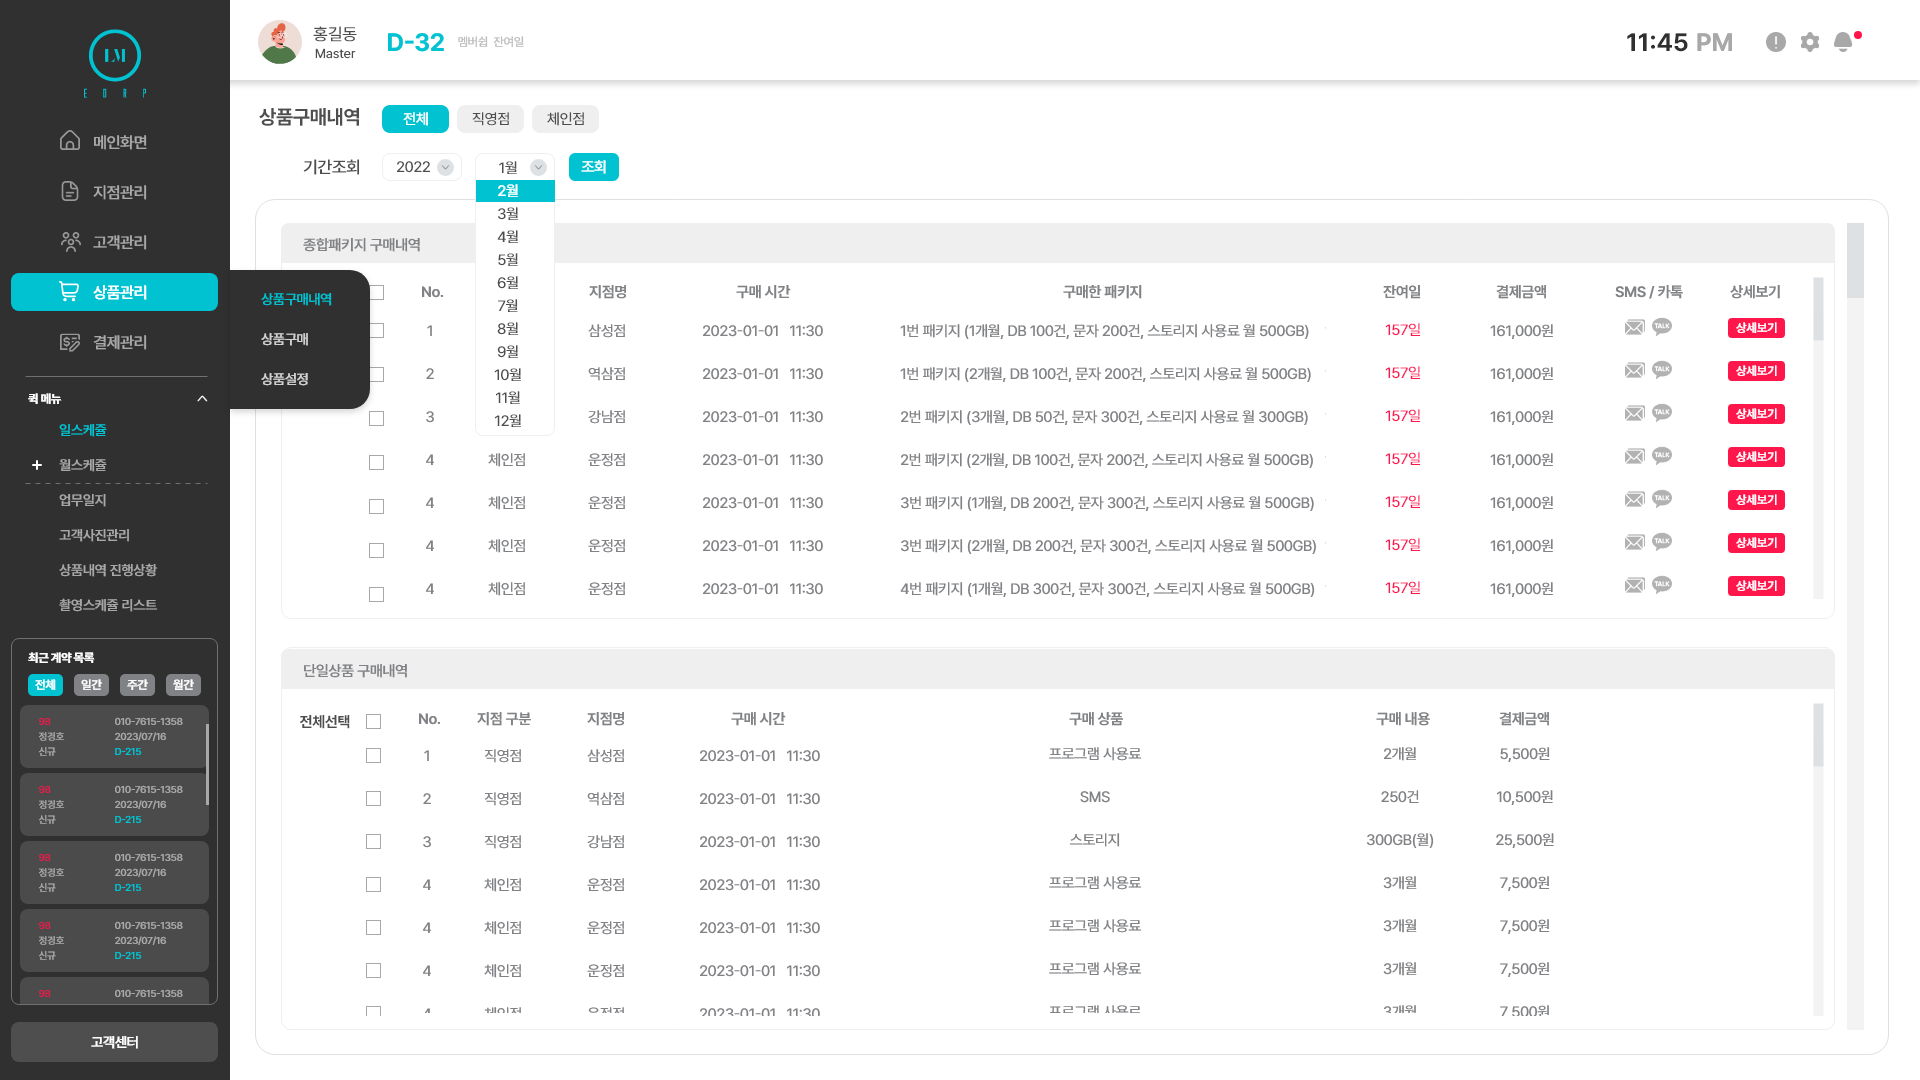Open 상품구매 from the submenu
Image resolution: width=1920 pixels, height=1080 pixels.
coord(285,339)
